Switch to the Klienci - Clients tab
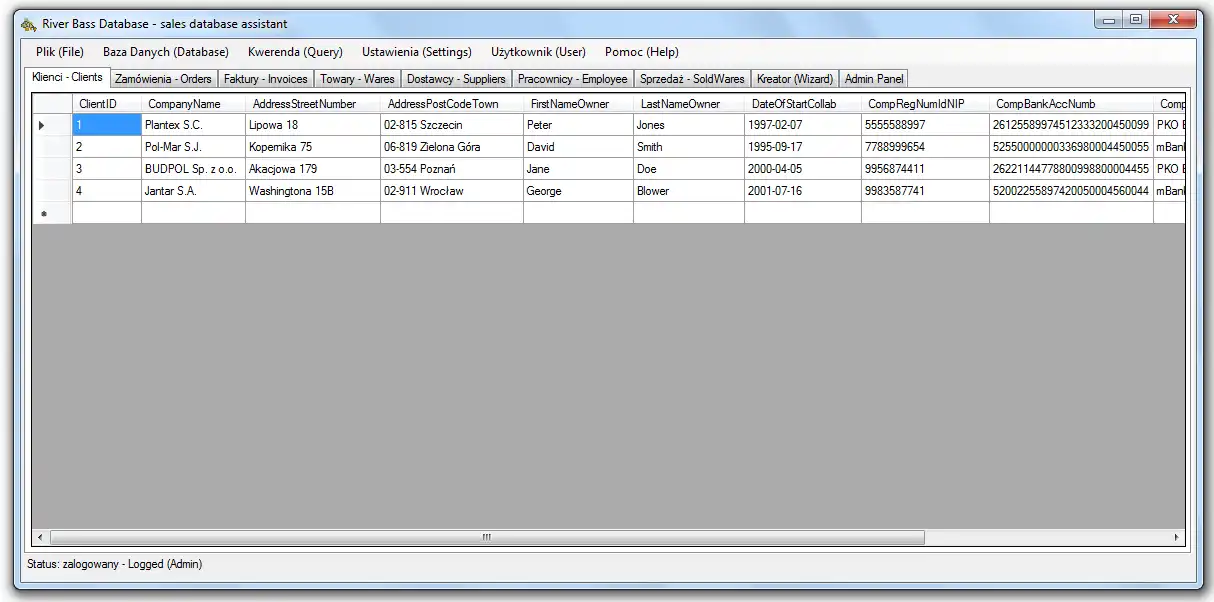Viewport: 1214px width, 602px height. [67, 77]
